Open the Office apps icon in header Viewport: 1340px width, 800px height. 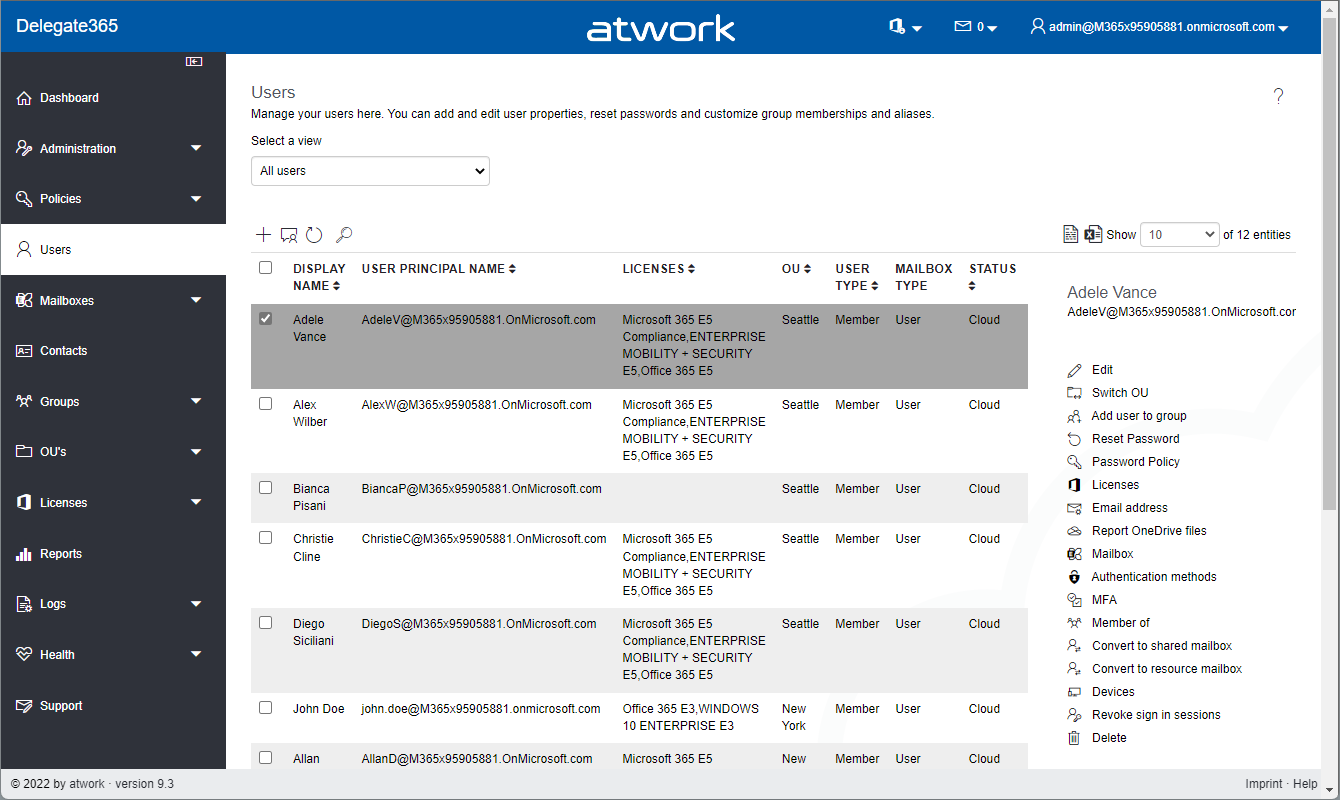click(x=904, y=27)
